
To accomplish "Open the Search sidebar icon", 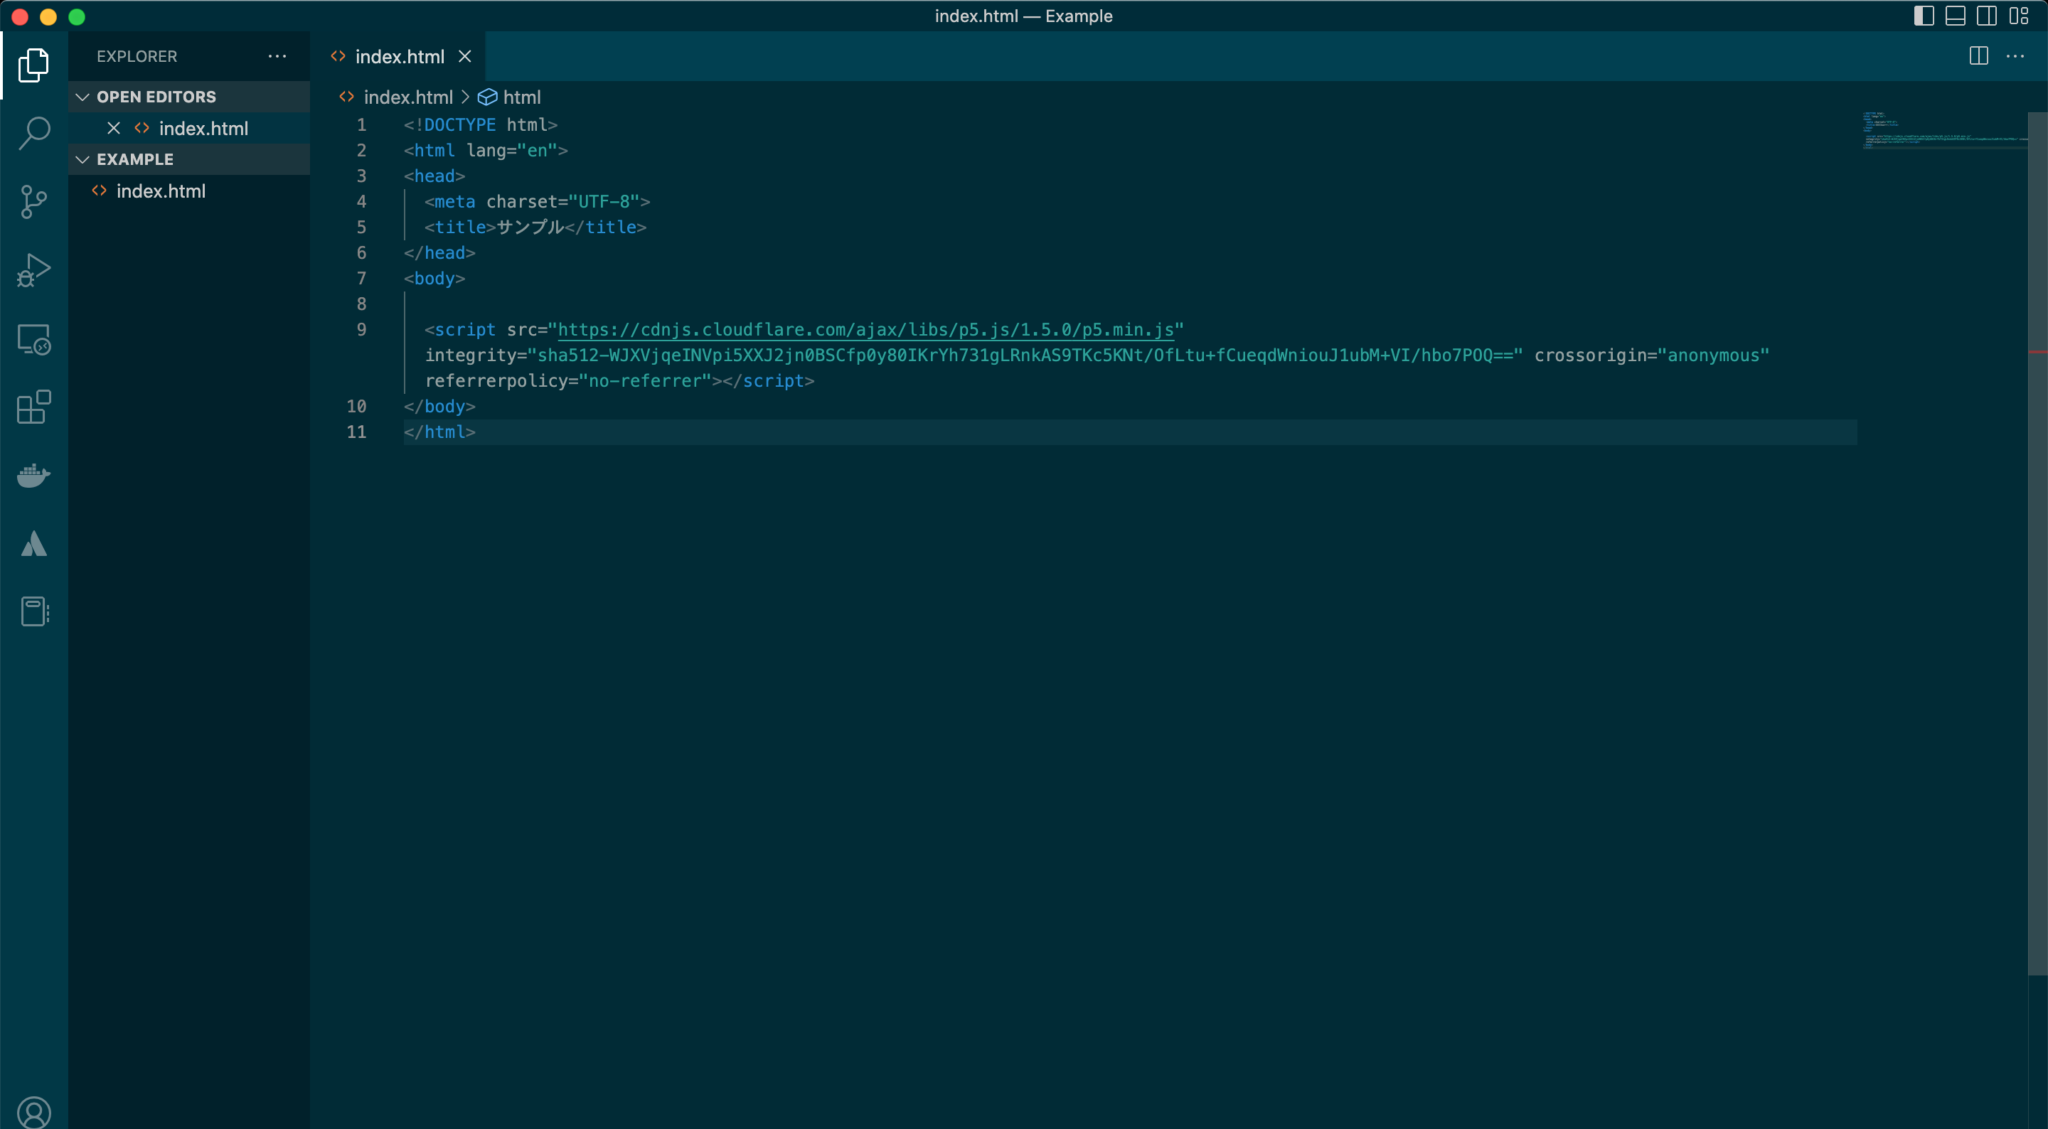I will coord(34,132).
